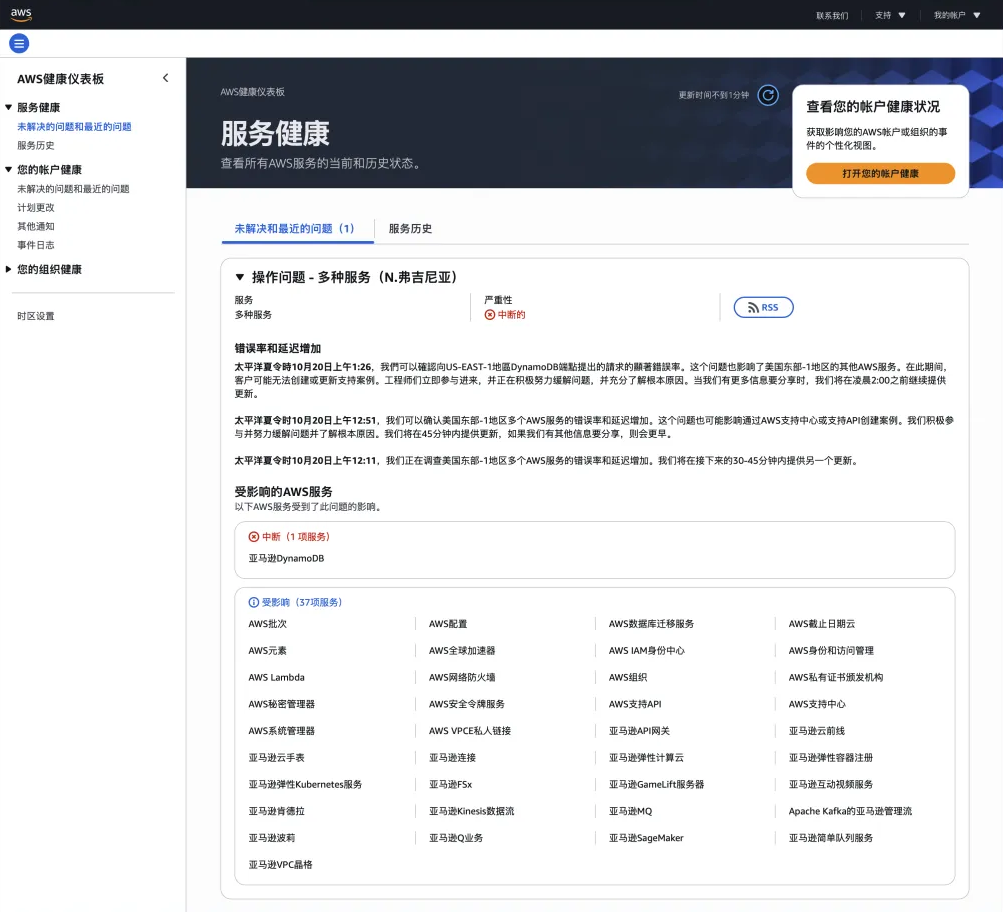Open 时区设置 in the sidebar

(36, 316)
